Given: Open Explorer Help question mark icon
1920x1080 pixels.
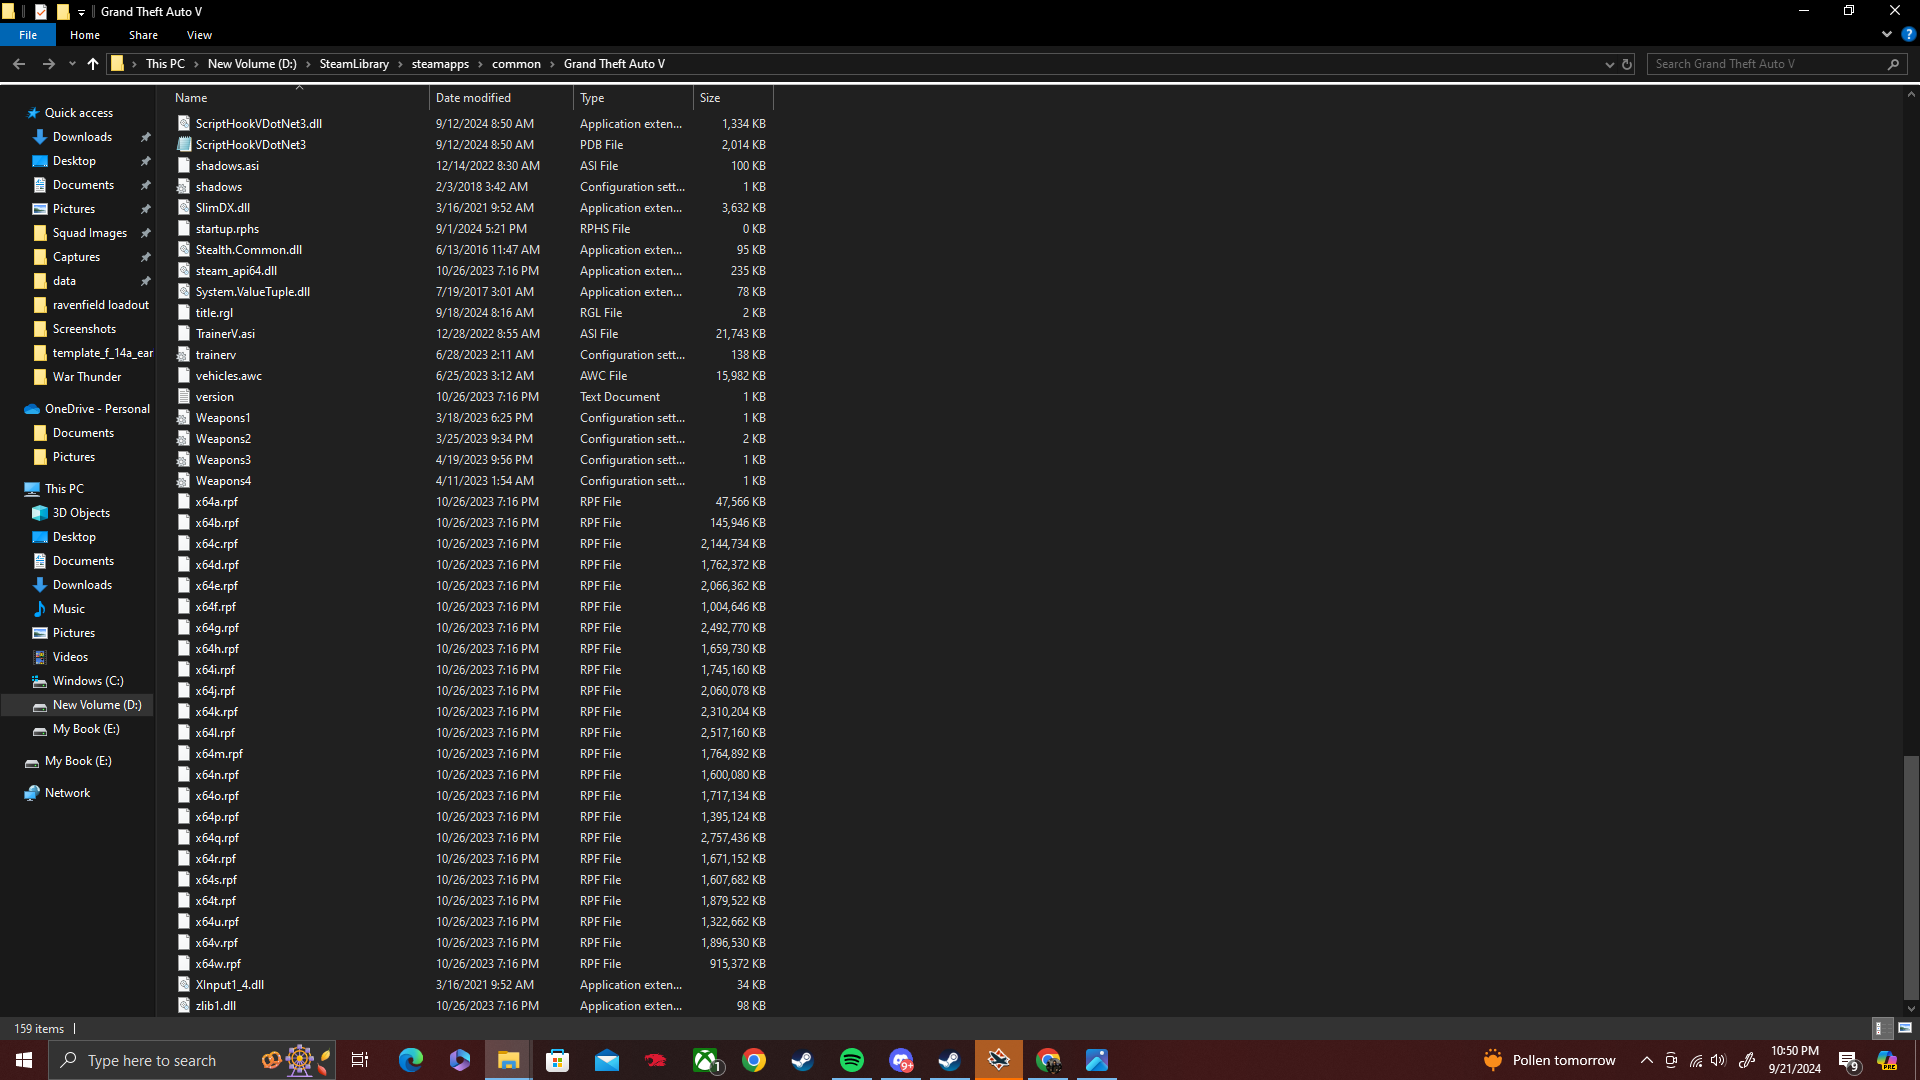Looking at the screenshot, I should [1908, 34].
